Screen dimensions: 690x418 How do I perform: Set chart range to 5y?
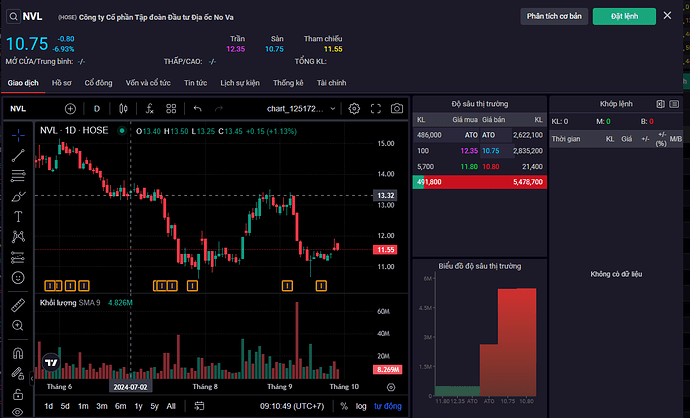click(x=154, y=406)
